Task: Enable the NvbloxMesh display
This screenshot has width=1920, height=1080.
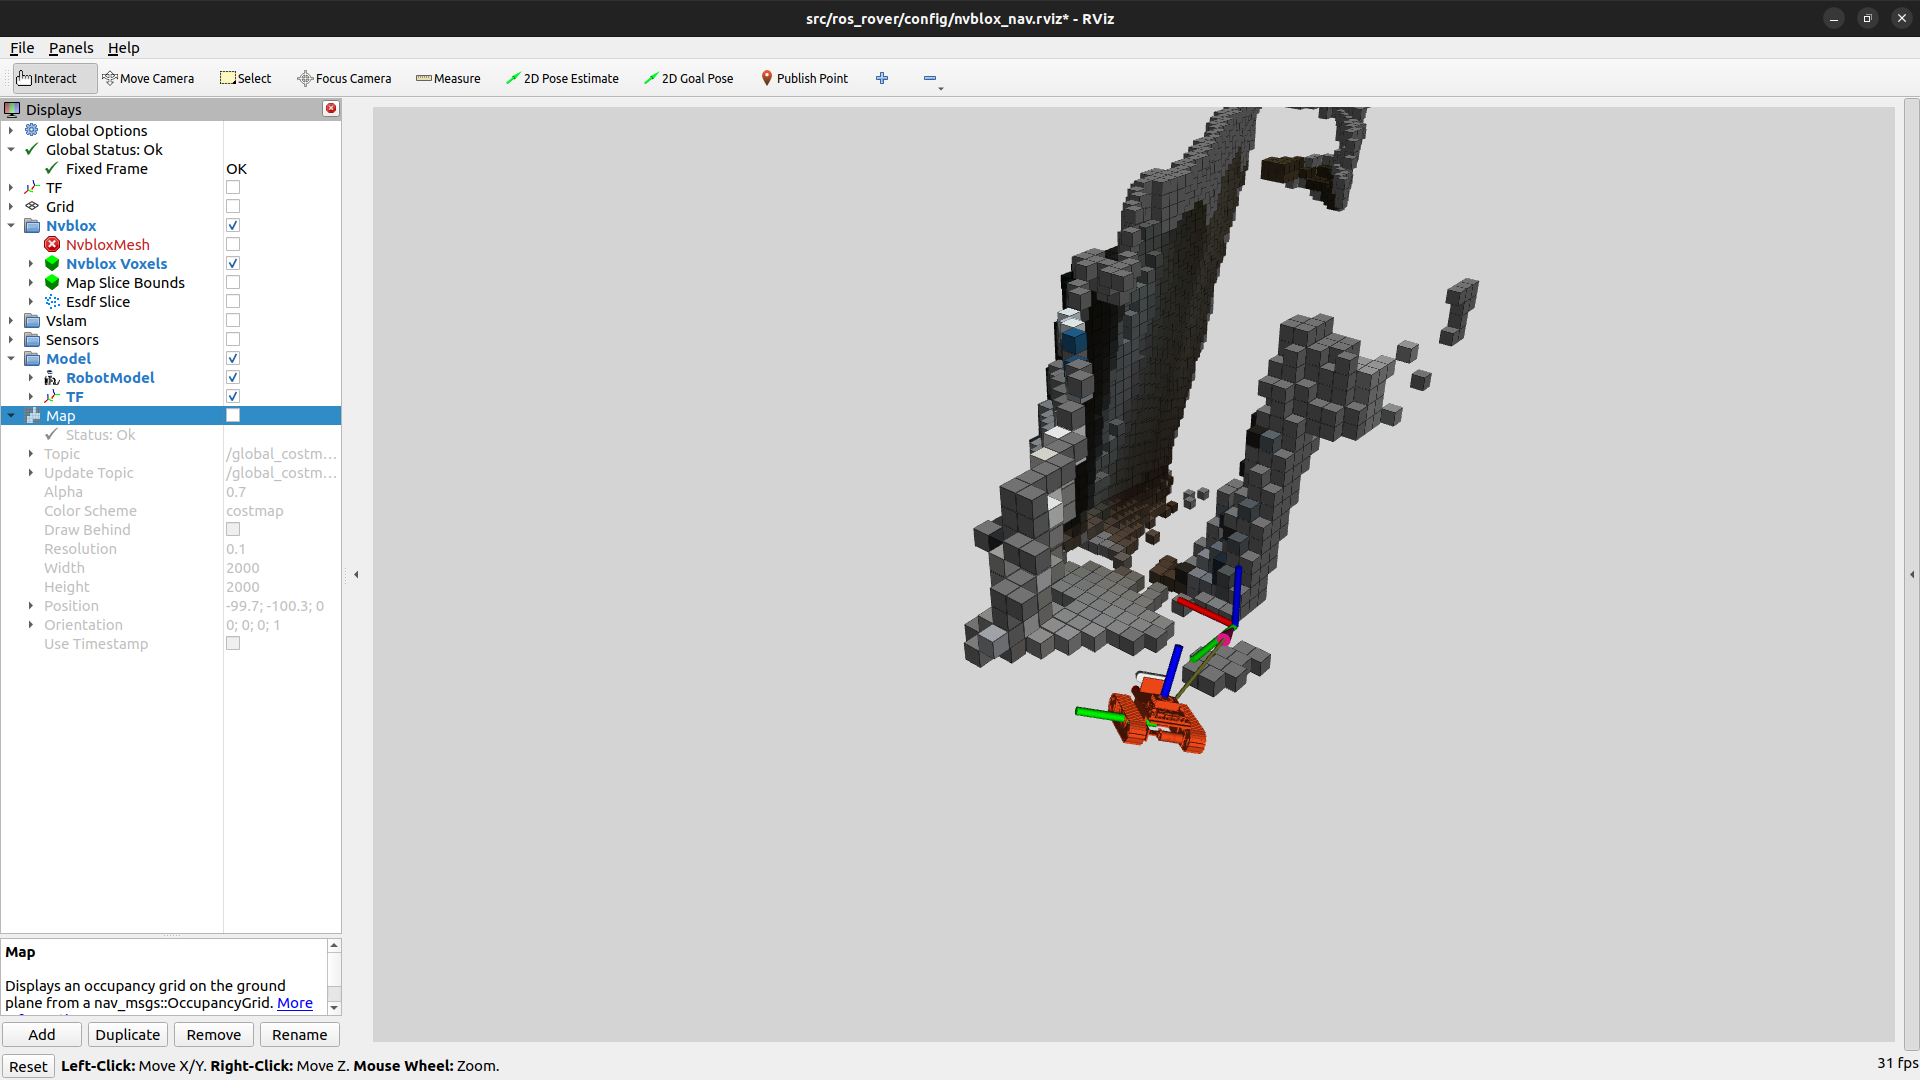Action: 232,244
